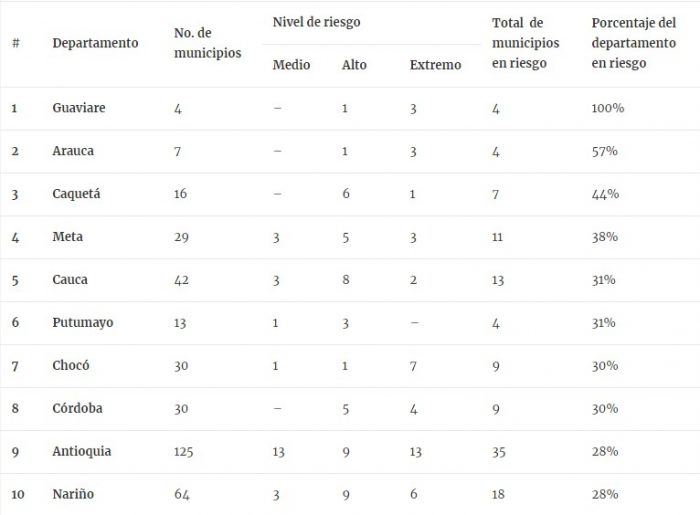Click the 100% risk percentage value

click(x=607, y=108)
